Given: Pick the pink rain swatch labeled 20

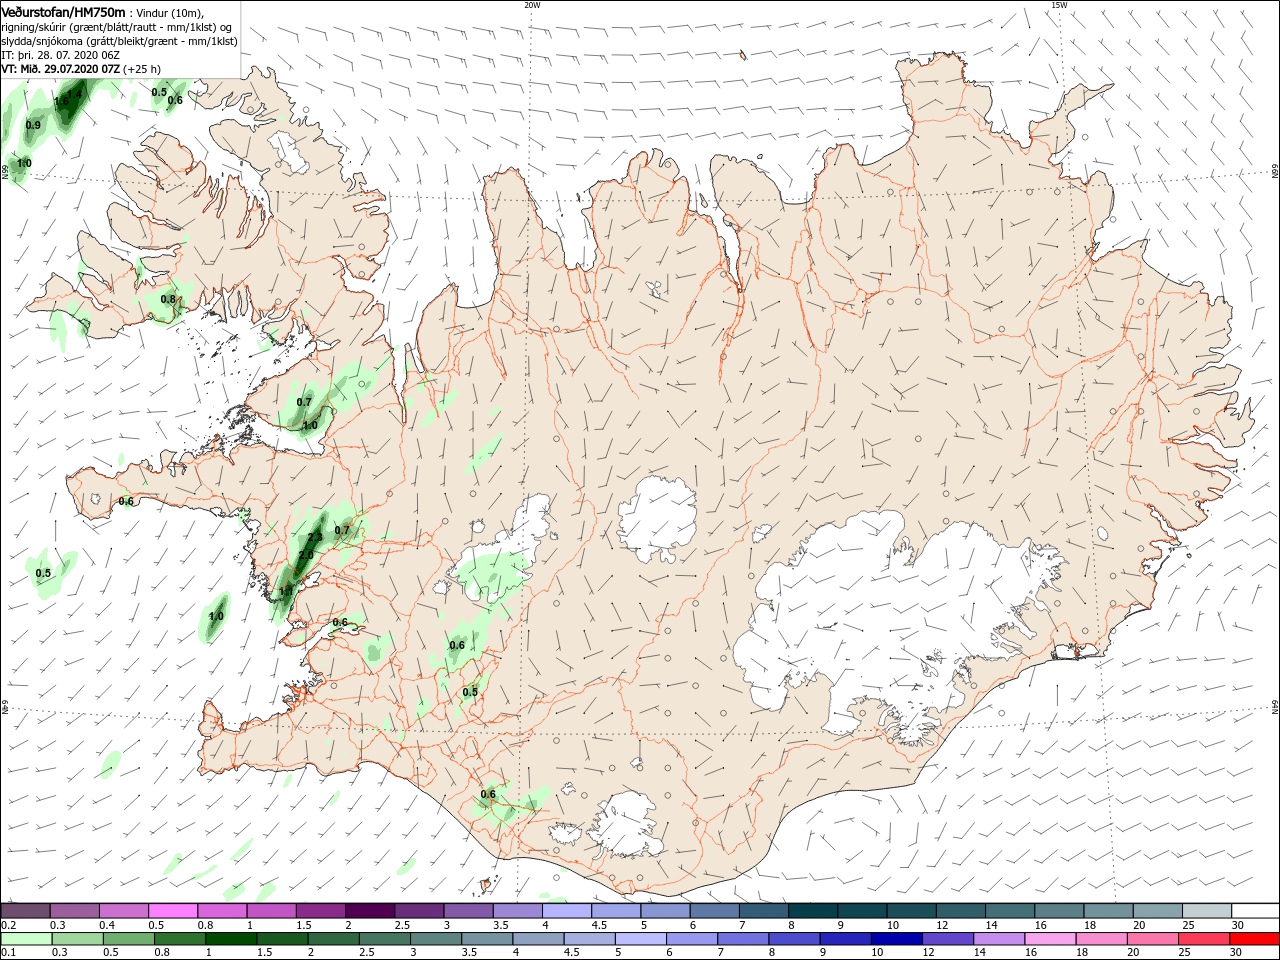Looking at the screenshot, I should 1152,939.
